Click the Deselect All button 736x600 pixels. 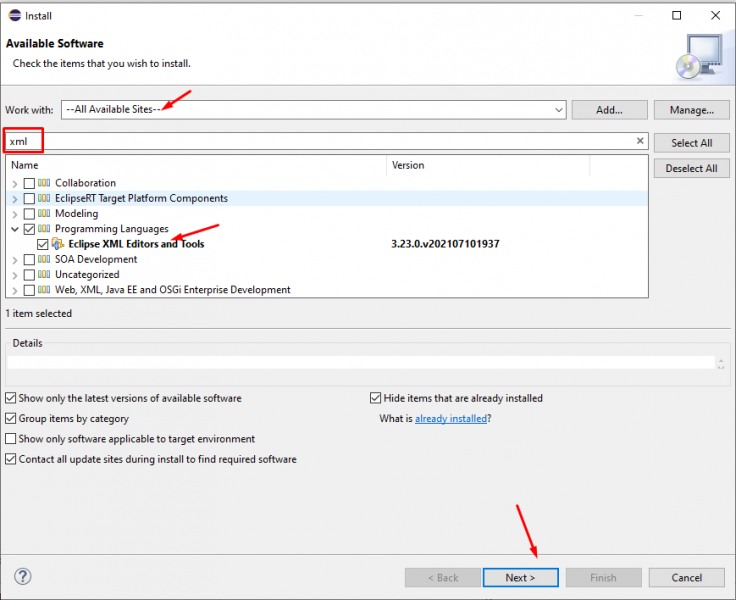(x=691, y=168)
